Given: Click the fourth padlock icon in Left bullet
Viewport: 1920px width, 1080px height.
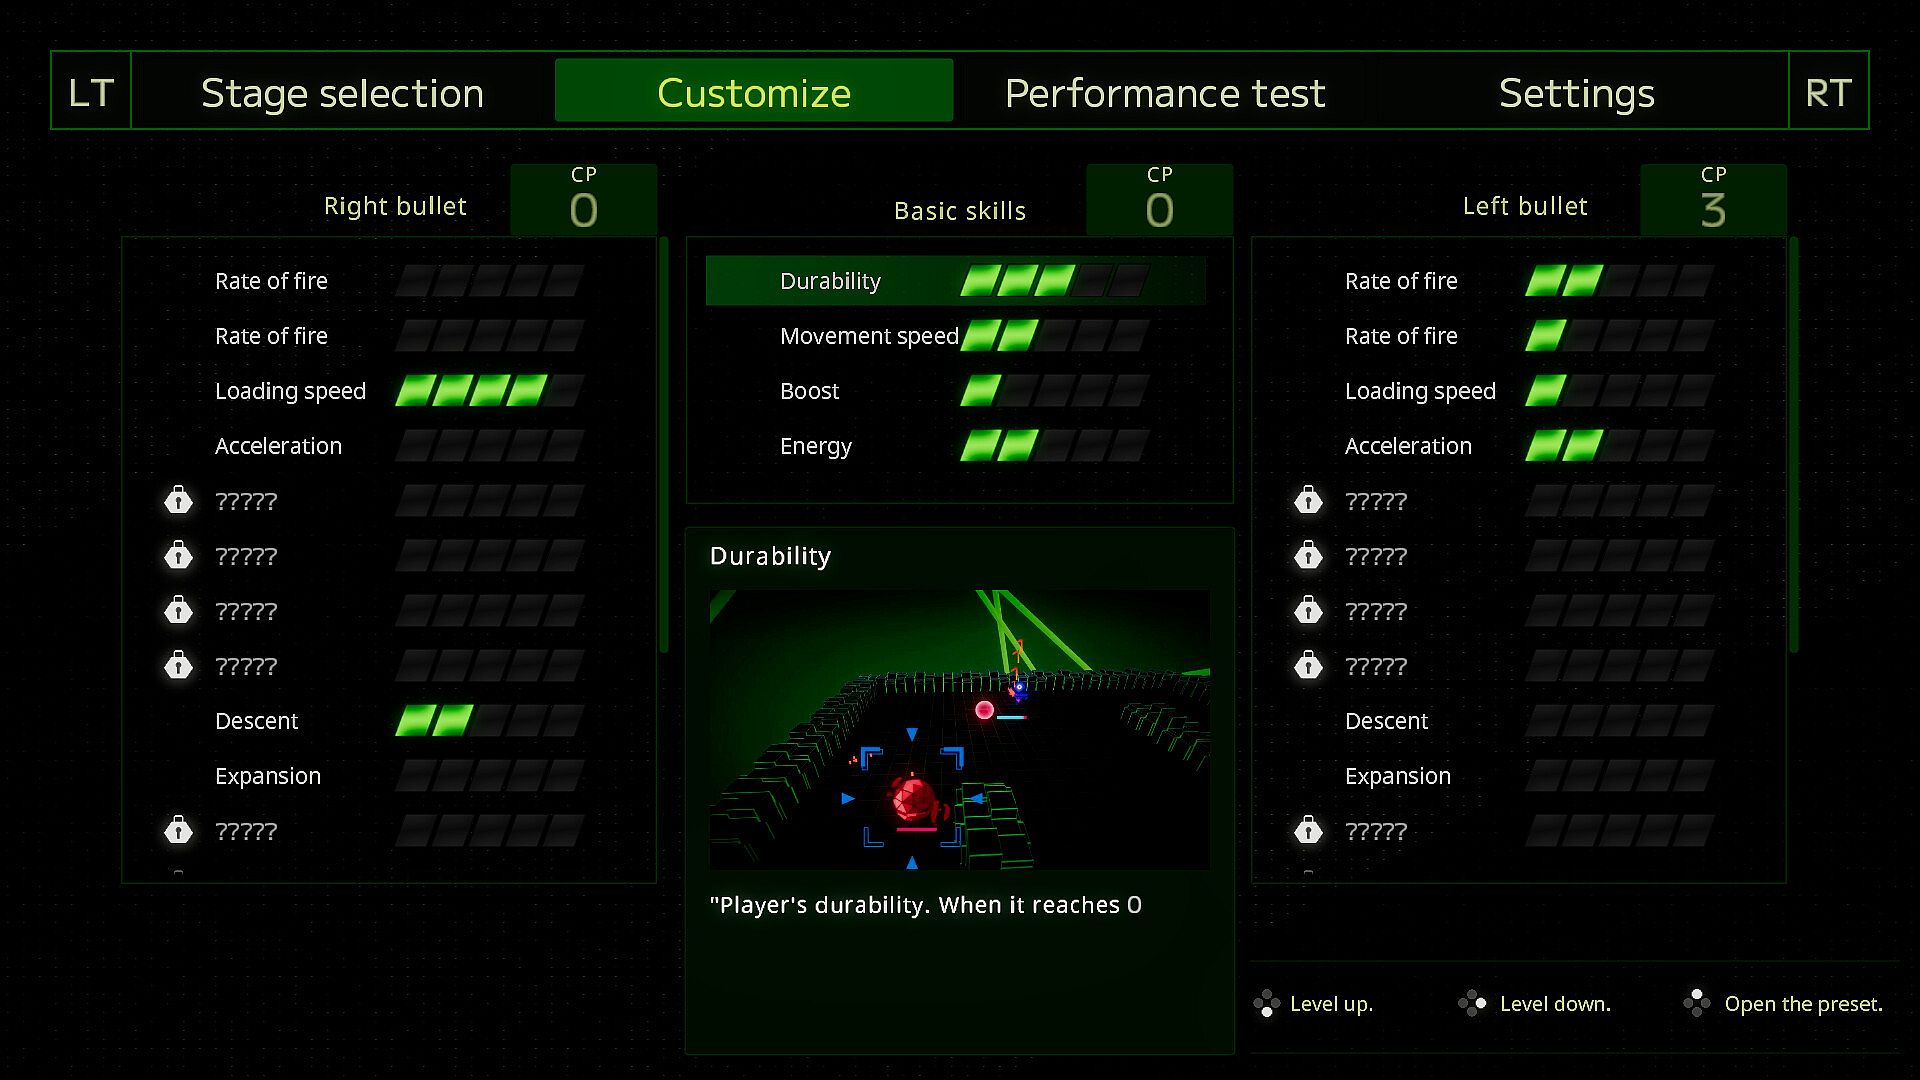Looking at the screenshot, I should (1308, 665).
